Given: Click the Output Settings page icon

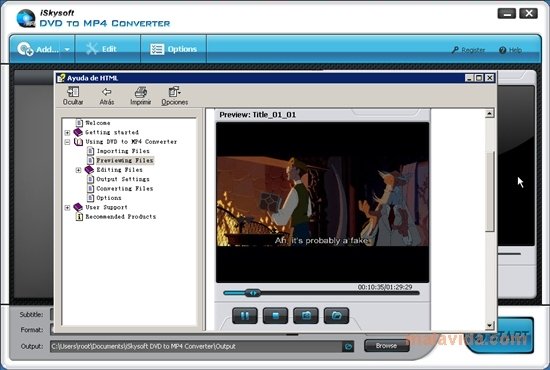Looking at the screenshot, I should click(90, 179).
